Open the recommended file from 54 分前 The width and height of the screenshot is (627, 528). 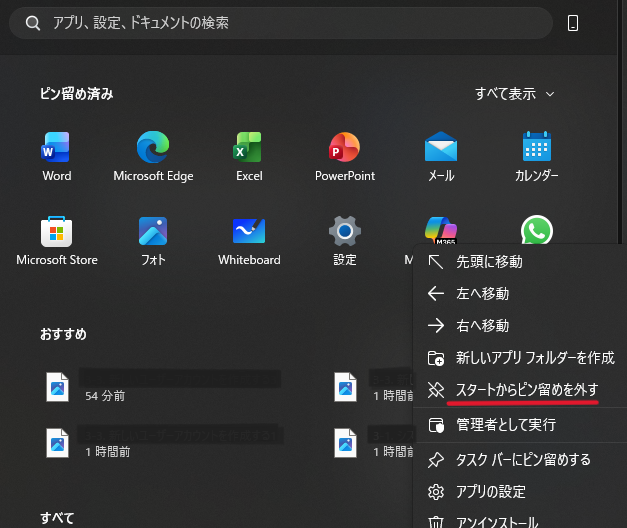coord(163,387)
